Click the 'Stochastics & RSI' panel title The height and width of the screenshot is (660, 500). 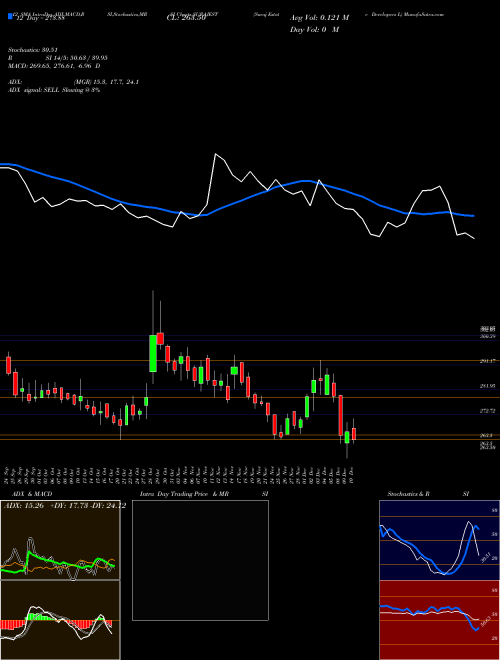coord(428,494)
